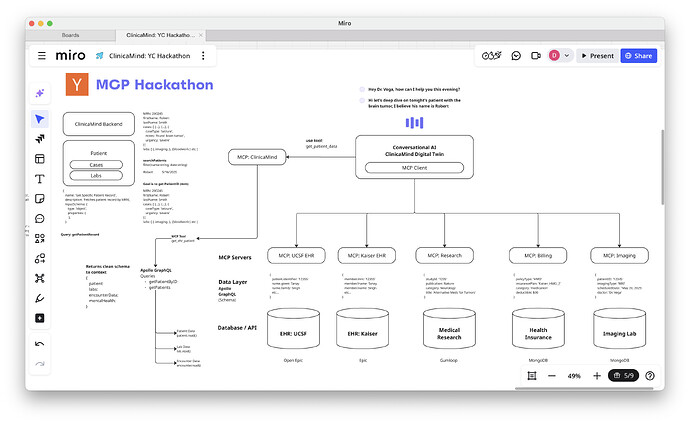Click the 'Apollo GraphQL' queries text

(x=156, y=270)
